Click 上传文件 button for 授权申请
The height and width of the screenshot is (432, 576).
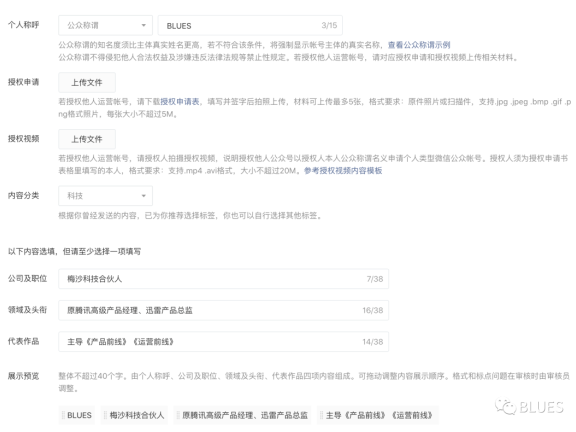point(87,82)
